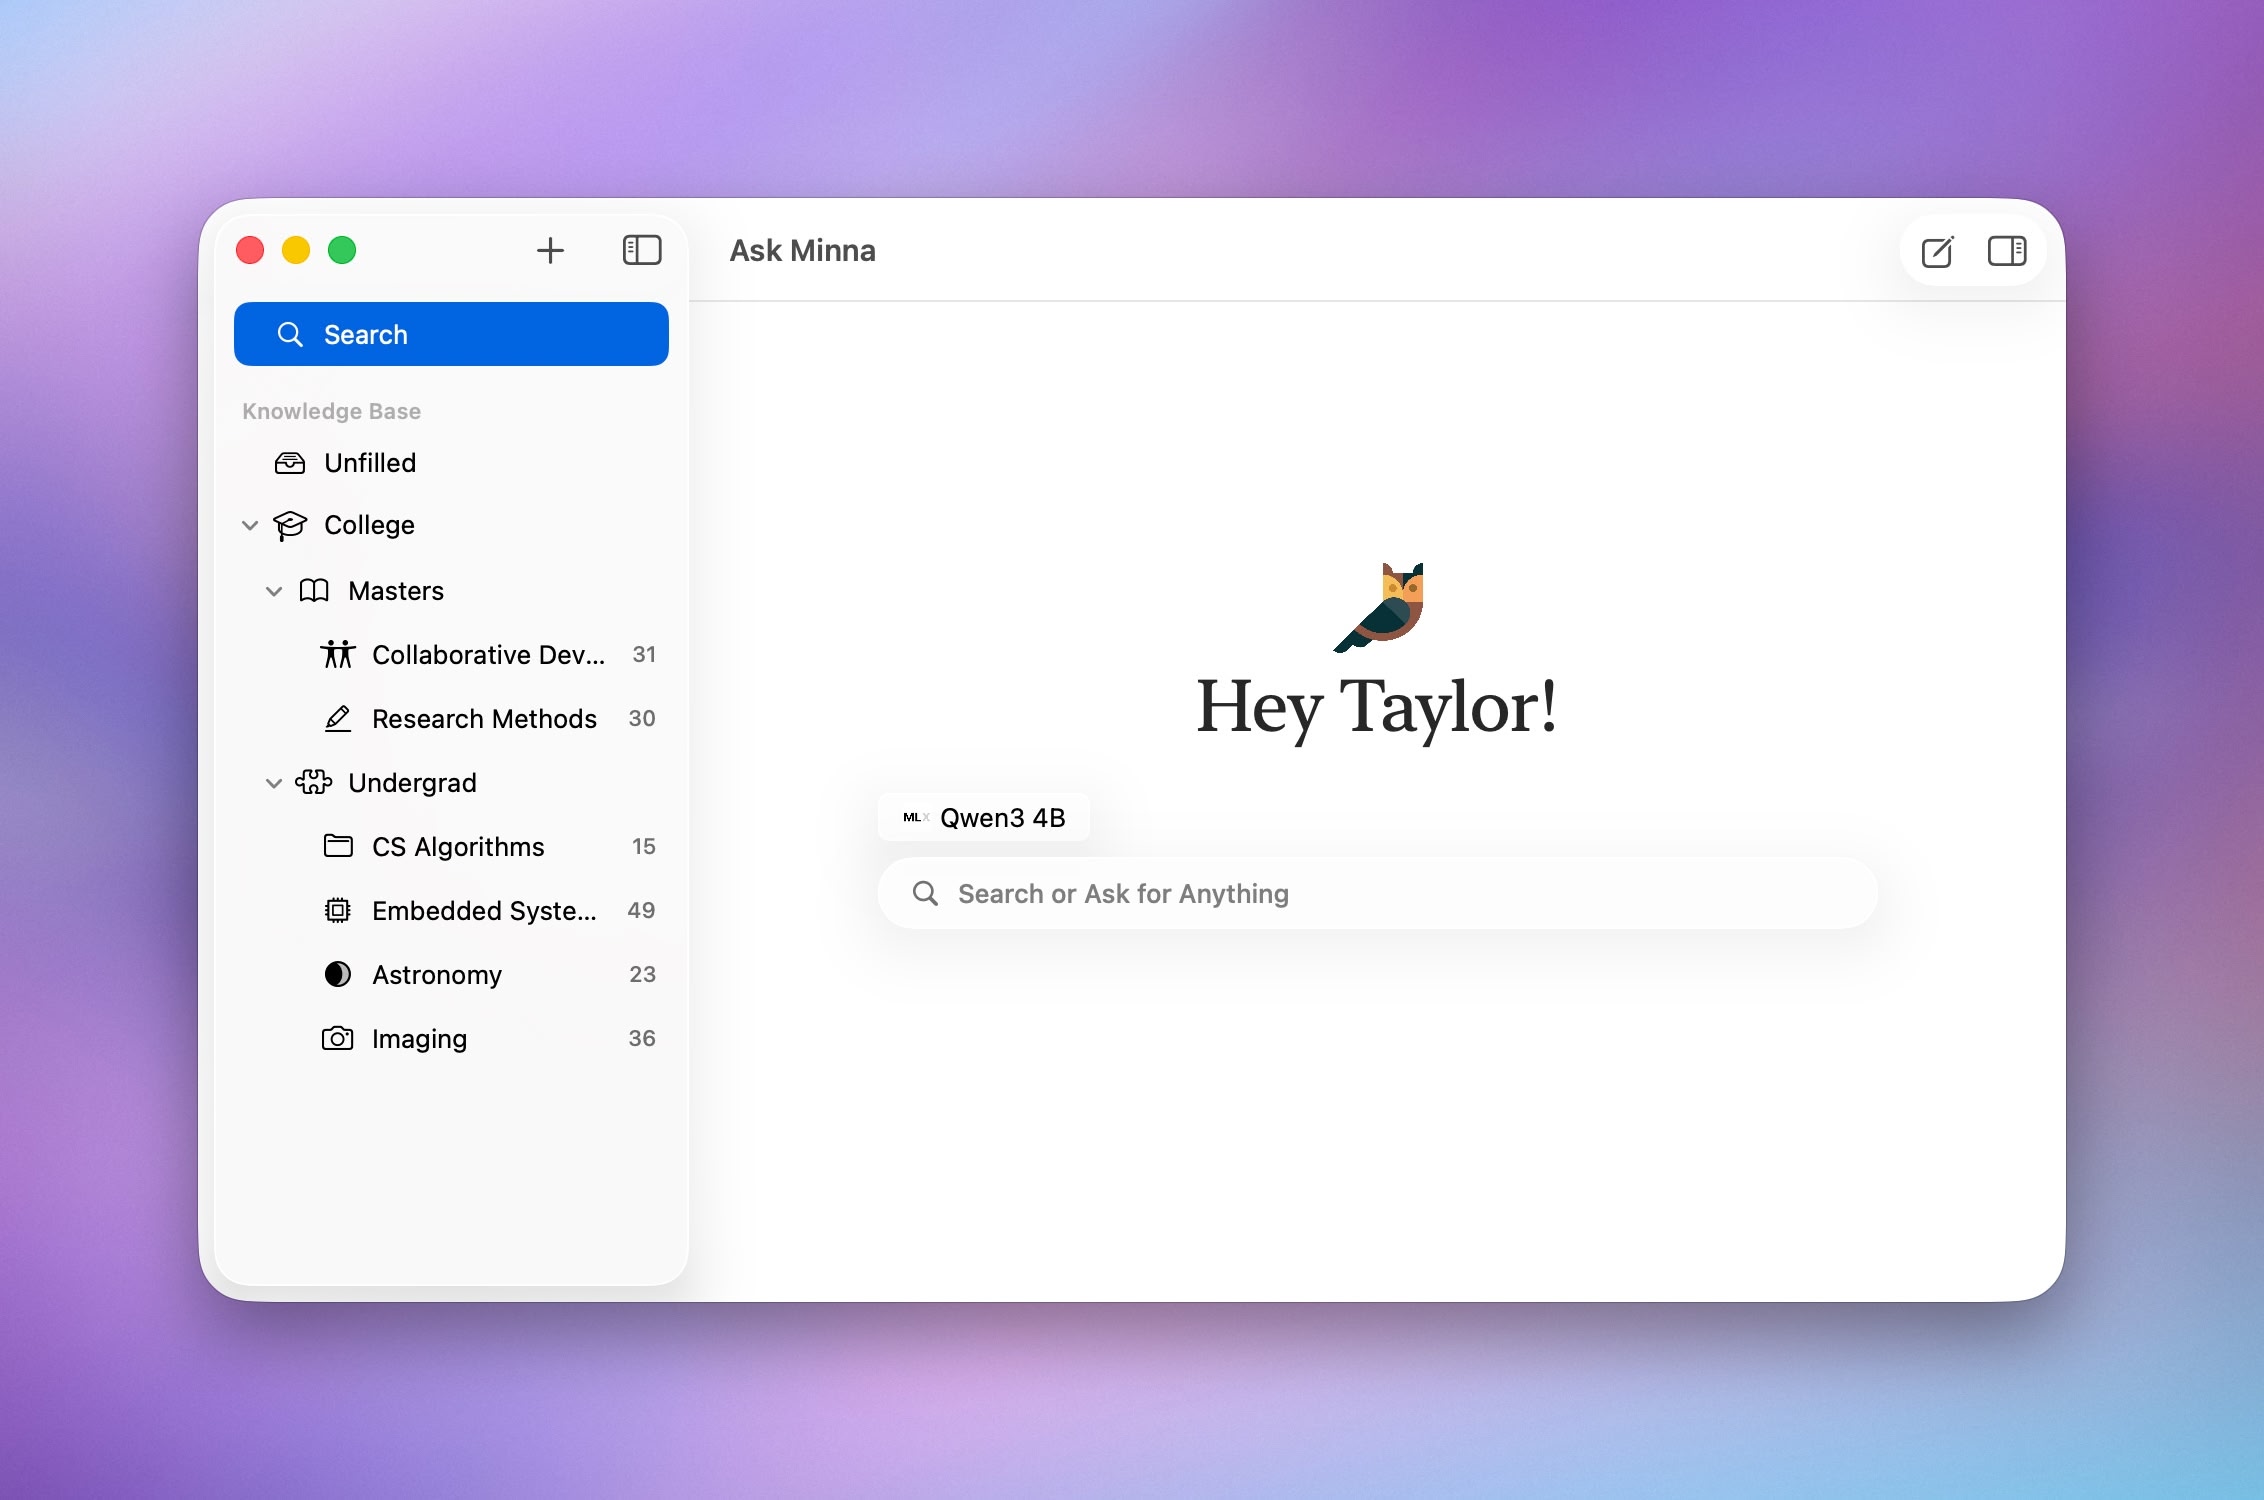Open Imaging collection
Image resolution: width=2264 pixels, height=1500 pixels.
(451, 1039)
